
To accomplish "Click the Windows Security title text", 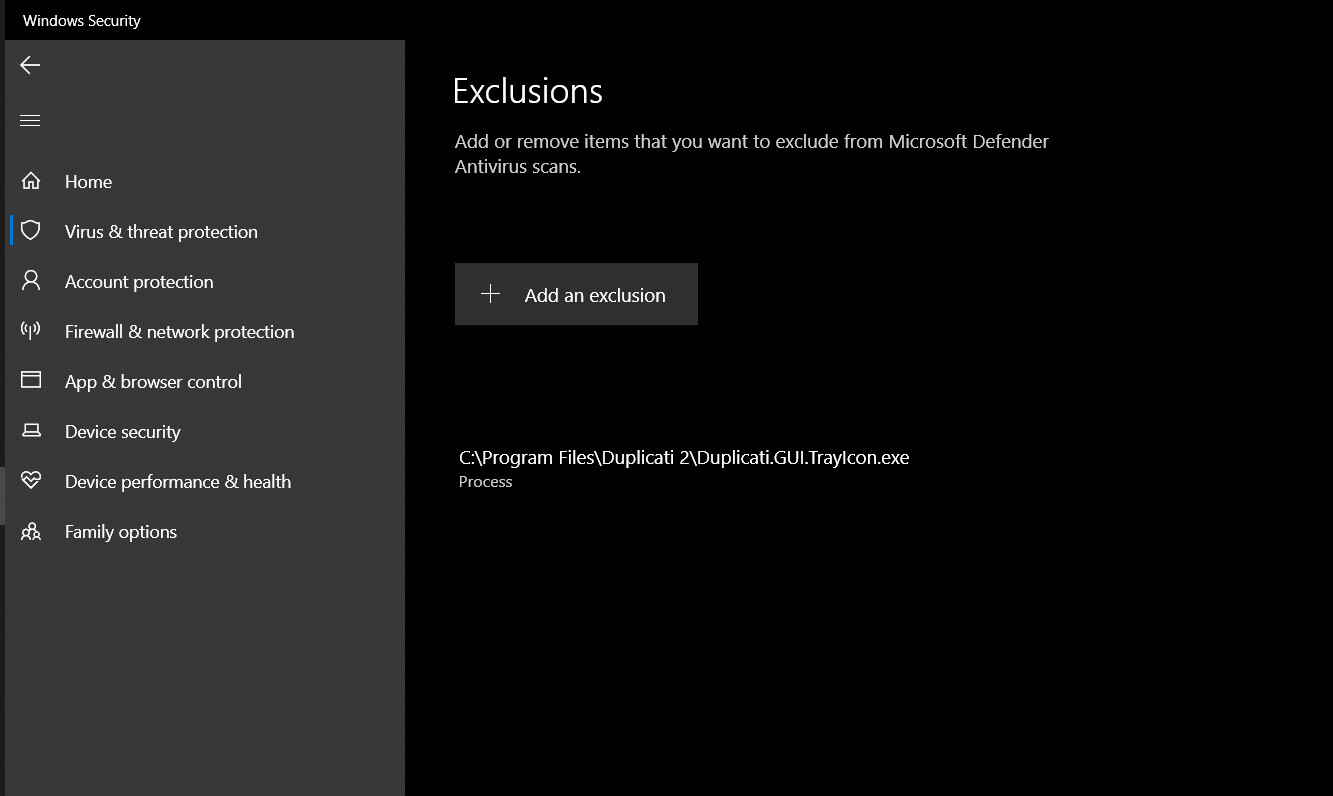I will tap(82, 20).
